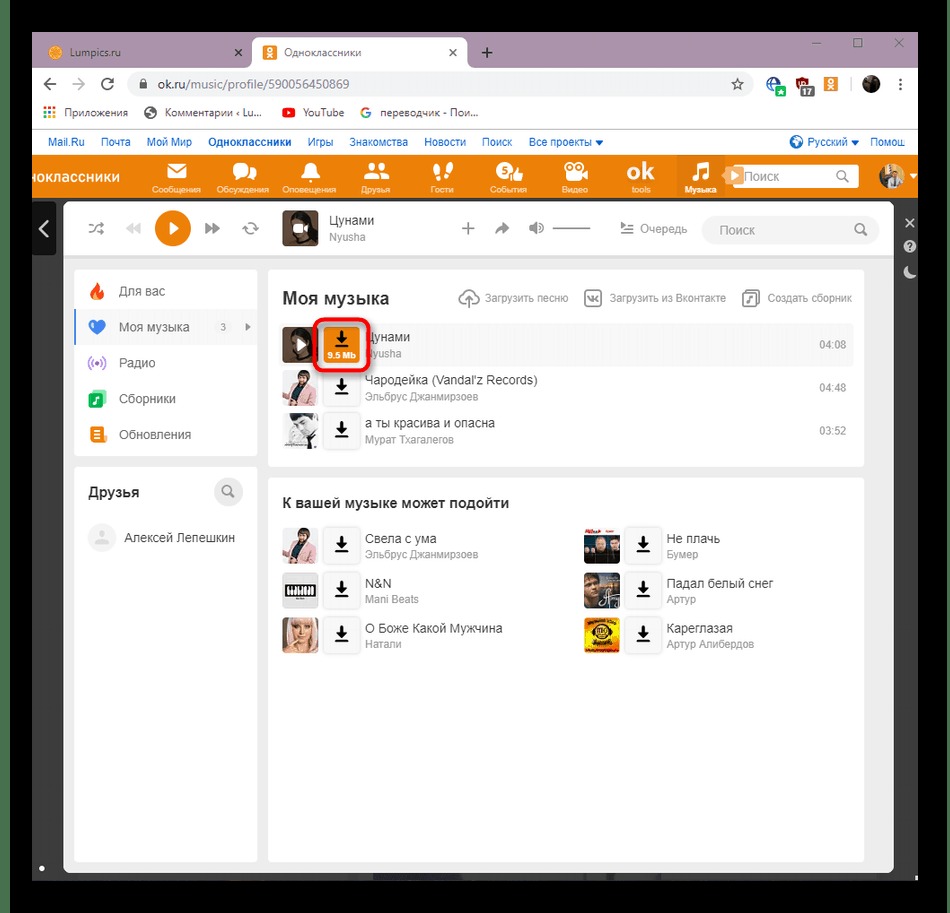
Task: Toggle dark mode with the moon icon
Action: pyautogui.click(x=909, y=272)
